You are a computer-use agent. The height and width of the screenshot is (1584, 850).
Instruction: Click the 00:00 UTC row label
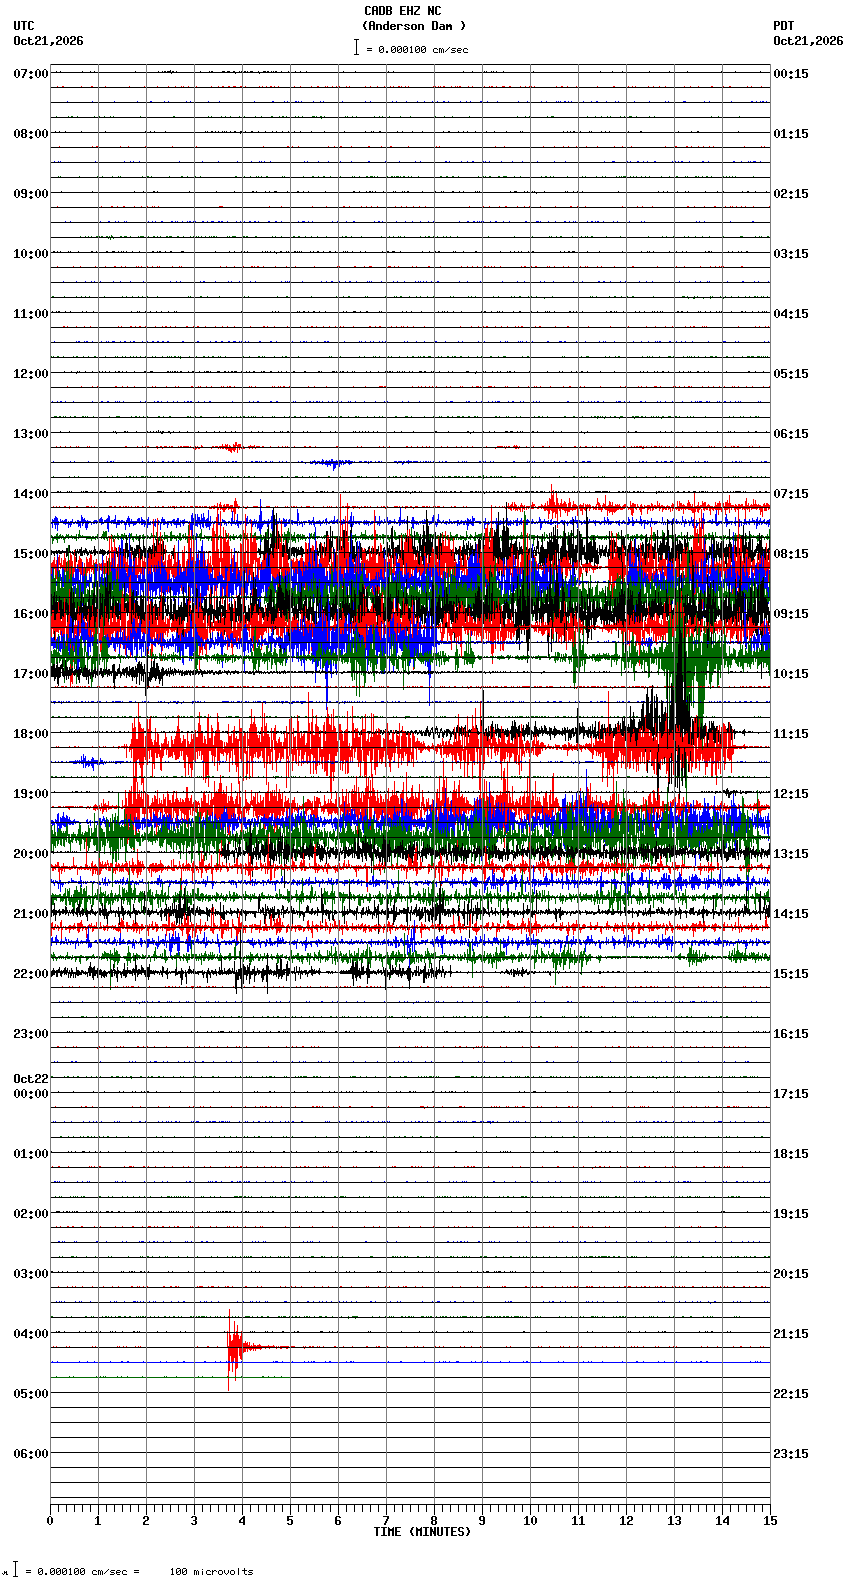(x=31, y=1094)
